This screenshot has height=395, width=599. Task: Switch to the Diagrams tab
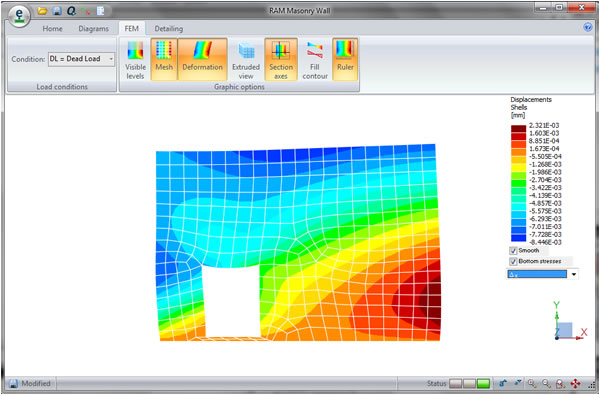[x=93, y=29]
